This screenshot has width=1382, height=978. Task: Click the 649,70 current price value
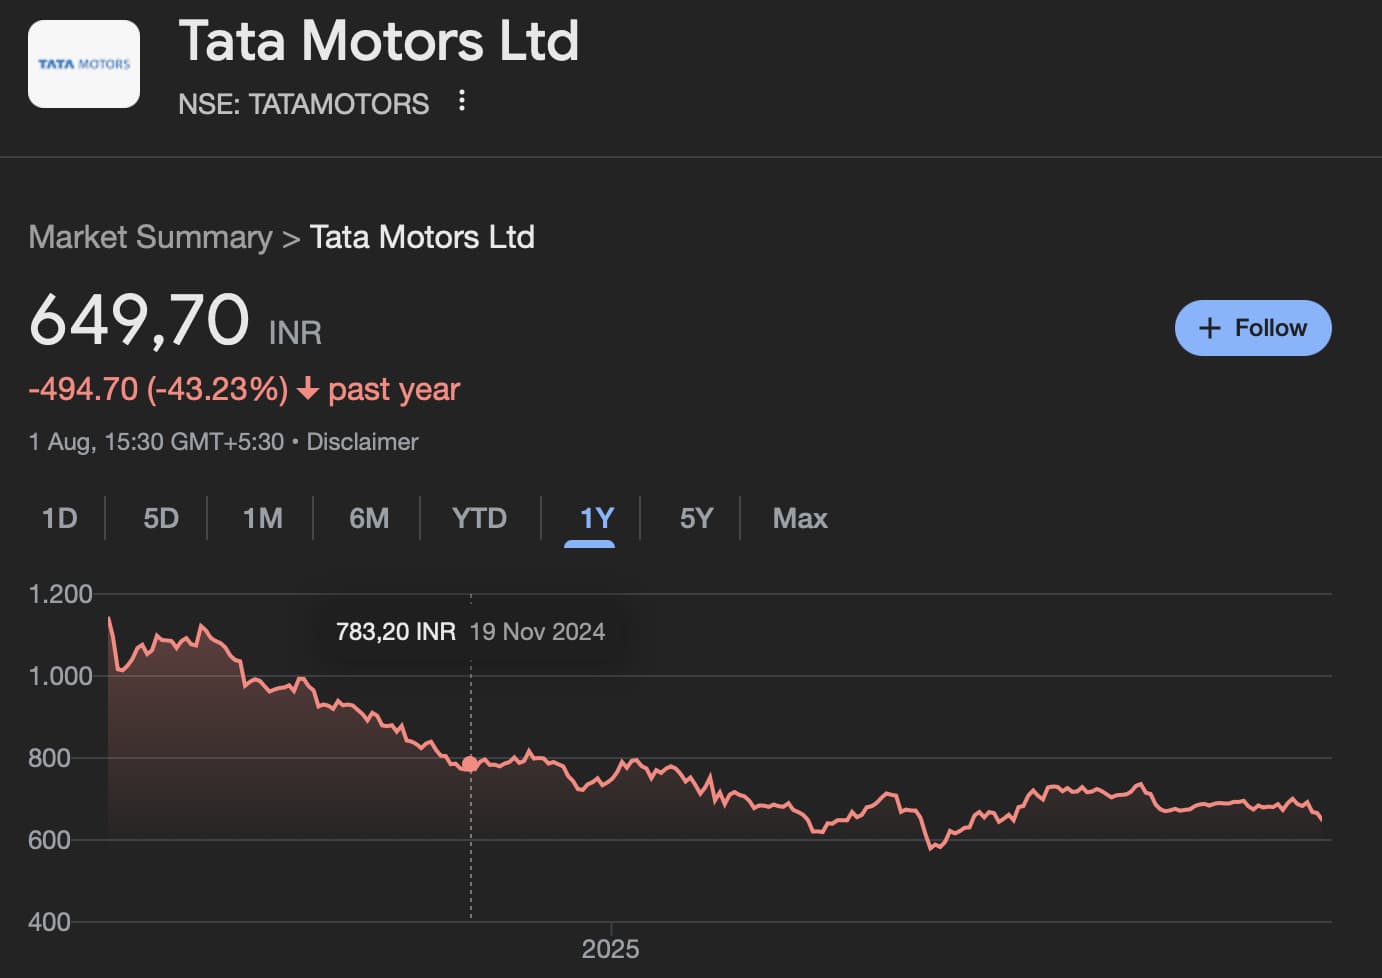coord(139,320)
